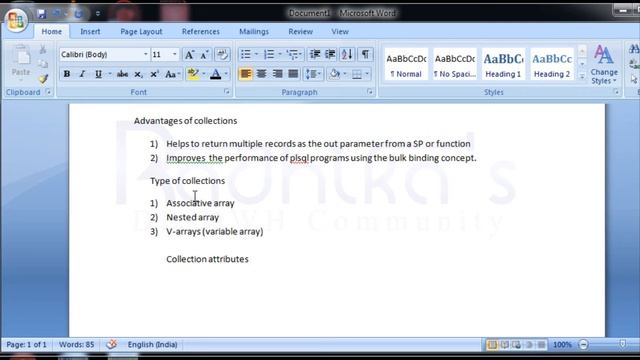Click English (India) language indicator
Screen dimensions: 640x360
pyautogui.click(x=152, y=344)
